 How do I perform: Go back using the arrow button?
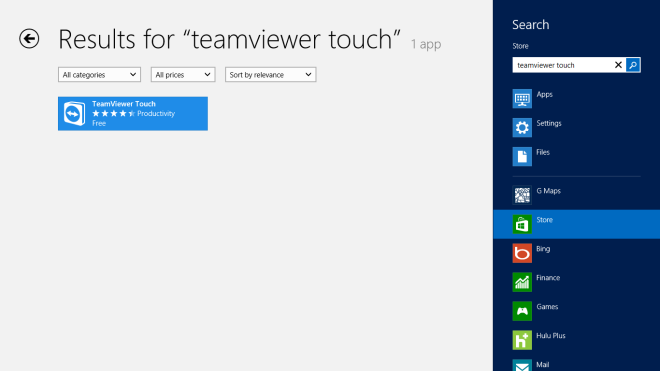[x=29, y=39]
